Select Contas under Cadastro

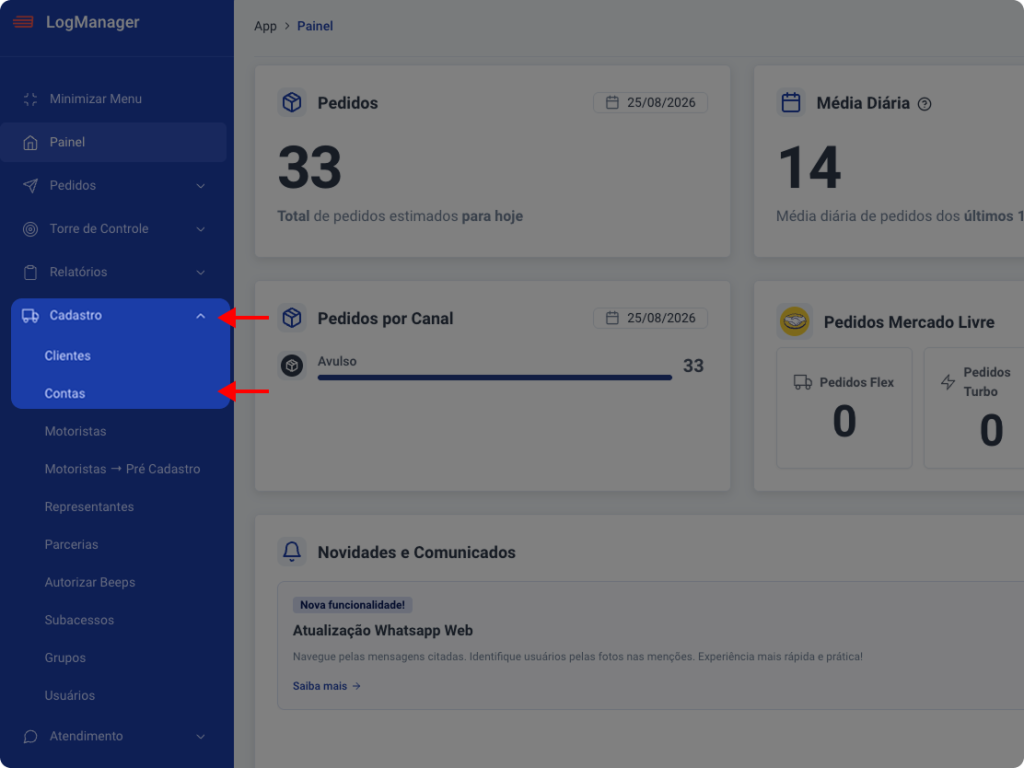coord(65,394)
